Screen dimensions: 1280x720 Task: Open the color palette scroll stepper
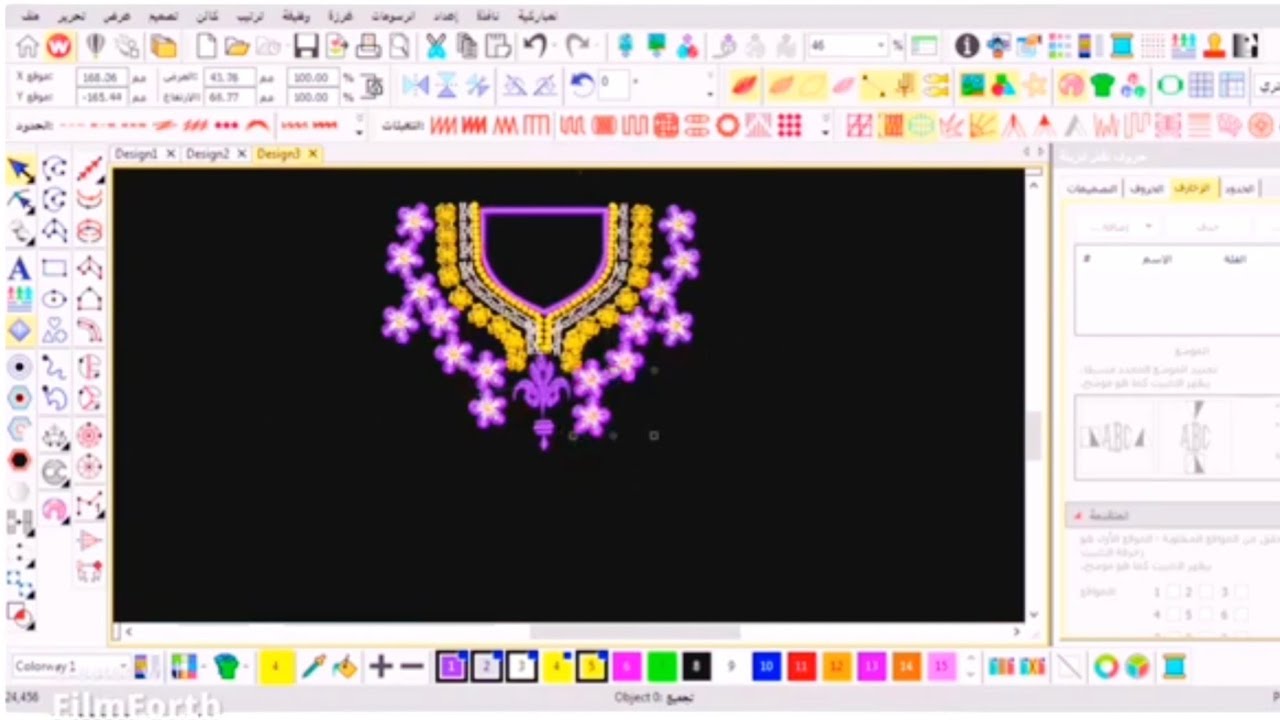(969, 666)
